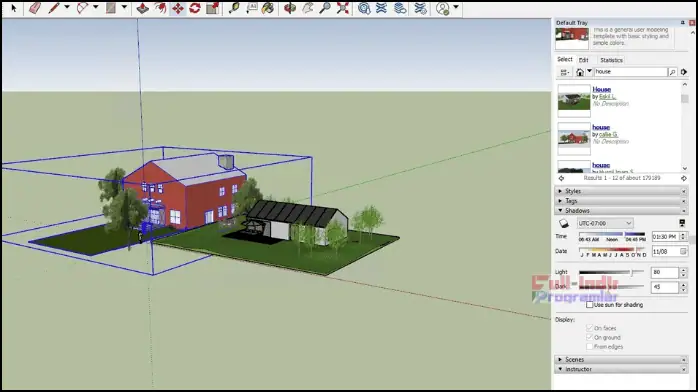Activate the Arc tool
This screenshot has width=698, height=392.
pyautogui.click(x=82, y=8)
